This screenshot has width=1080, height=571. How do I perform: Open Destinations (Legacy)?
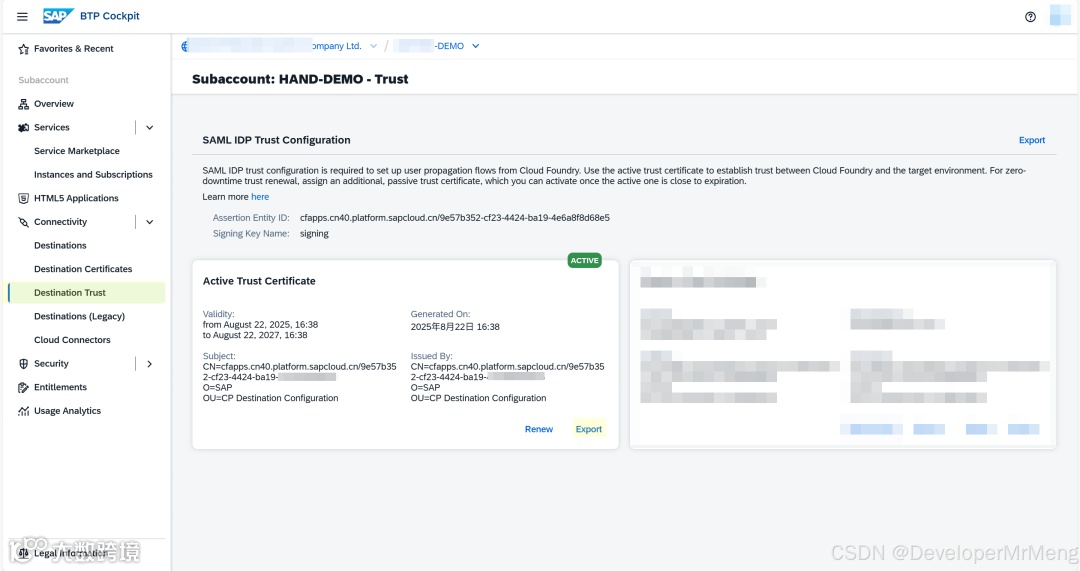pyautogui.click(x=79, y=317)
